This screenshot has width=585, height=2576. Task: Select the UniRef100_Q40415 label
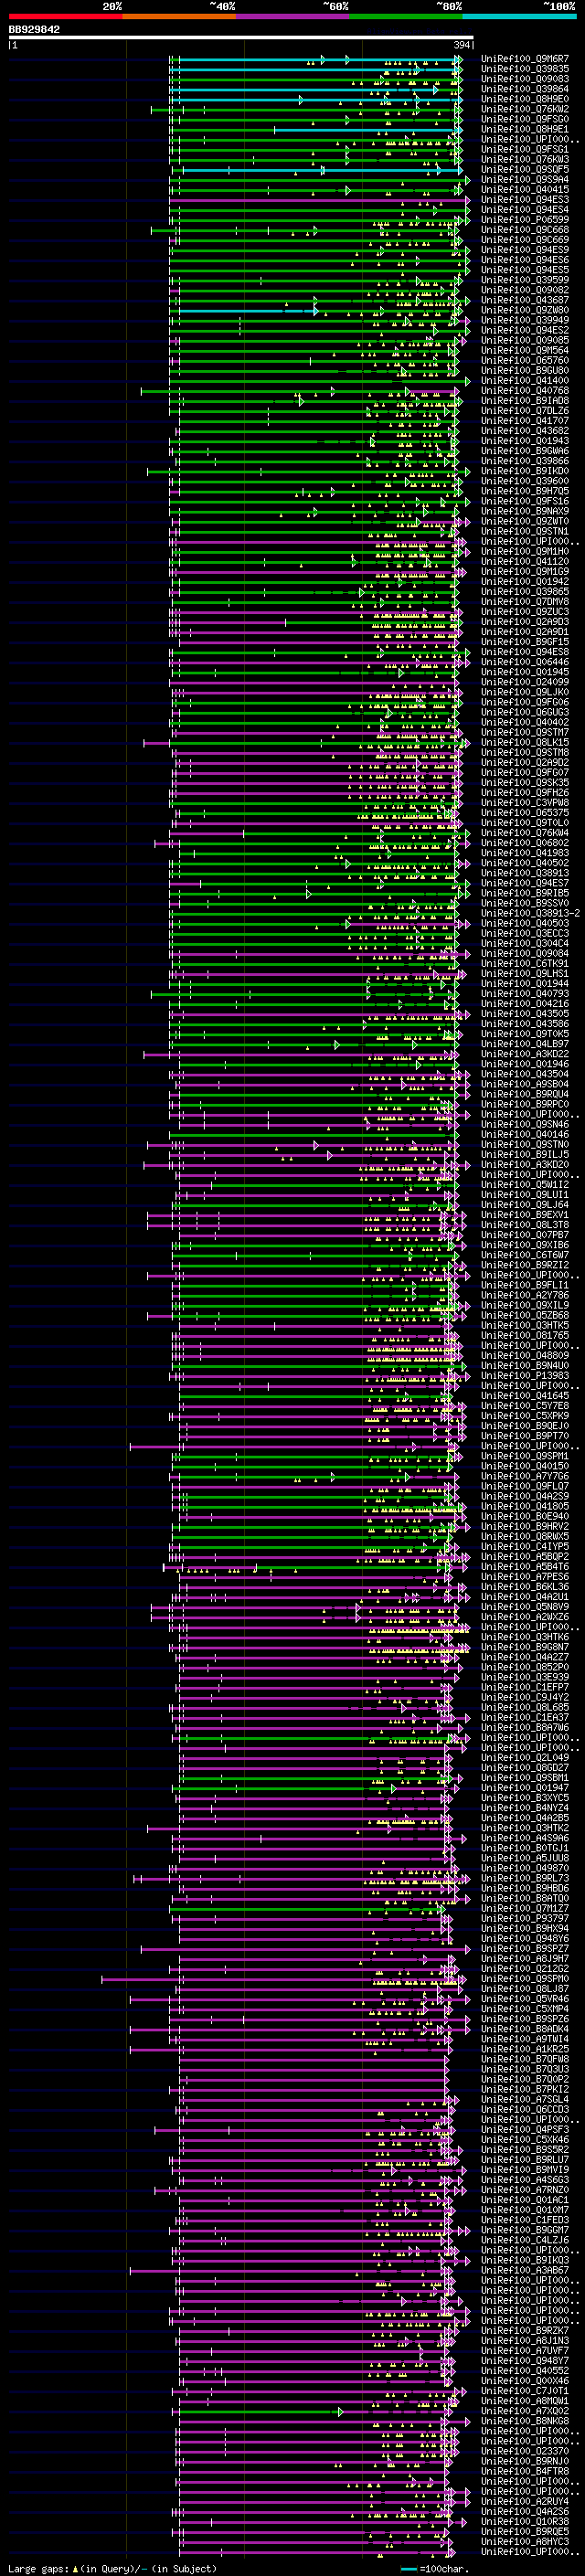pyautogui.click(x=525, y=190)
